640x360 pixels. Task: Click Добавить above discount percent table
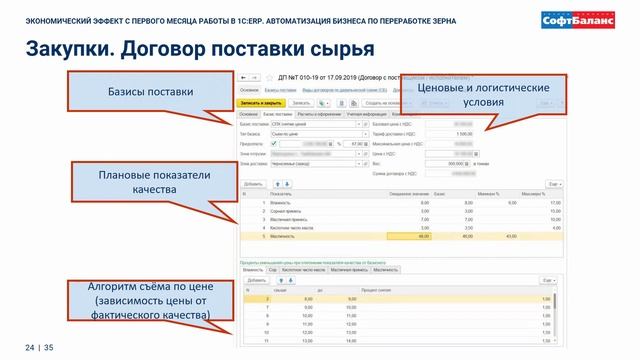coord(257,280)
